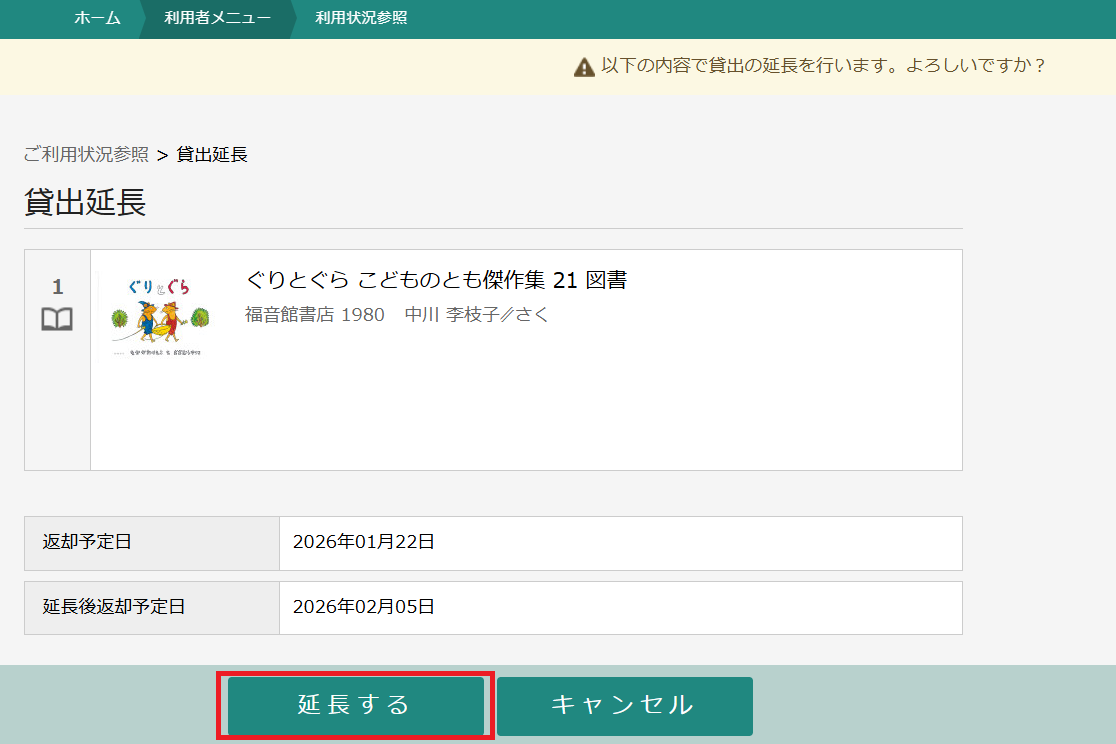Open the ぐりとぐら book cover thumbnail

coord(160,315)
